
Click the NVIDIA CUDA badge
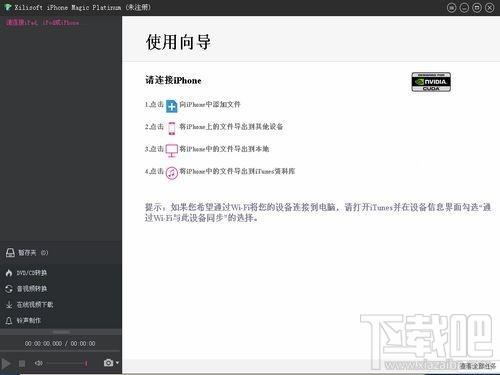tap(431, 82)
